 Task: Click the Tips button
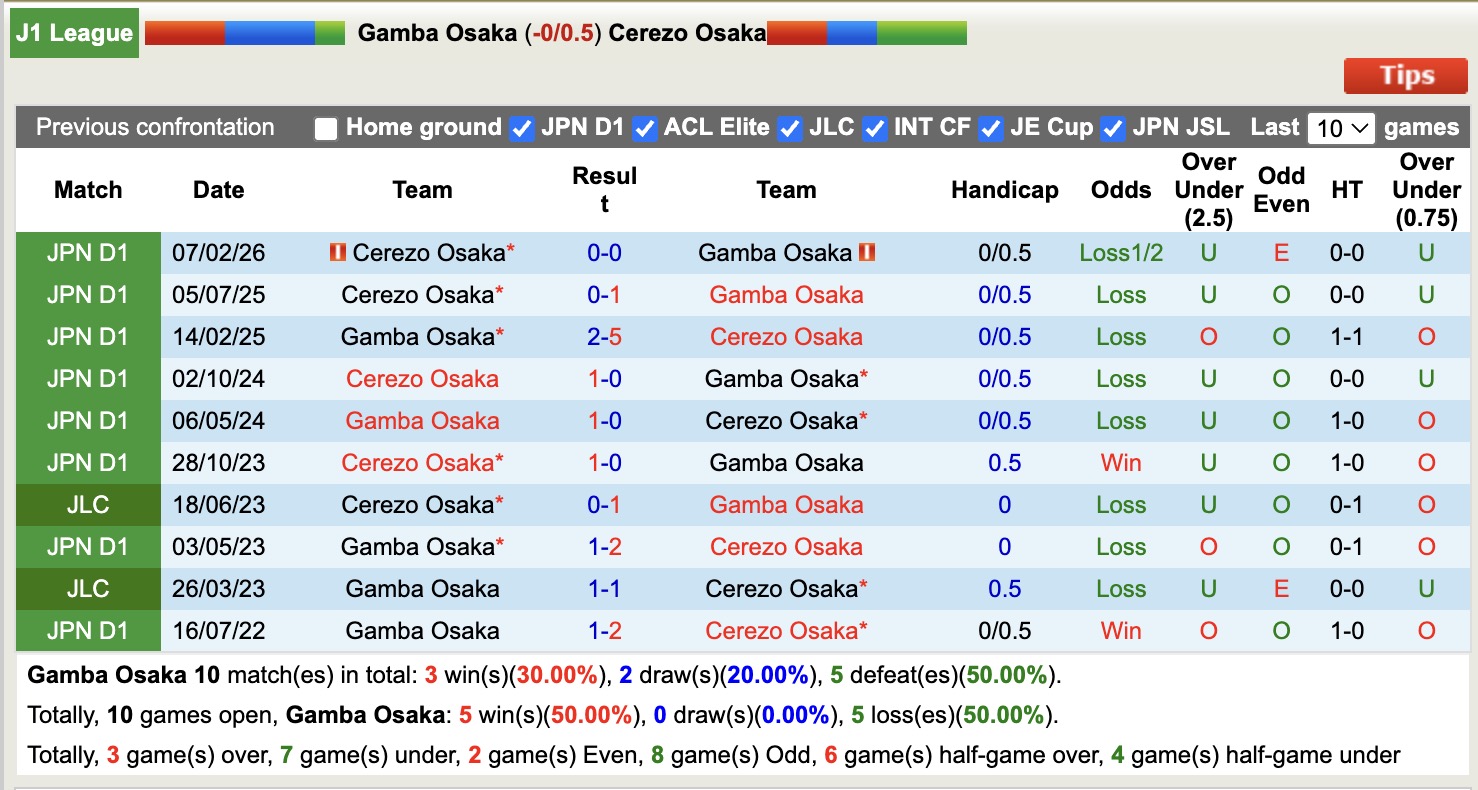[x=1405, y=74]
